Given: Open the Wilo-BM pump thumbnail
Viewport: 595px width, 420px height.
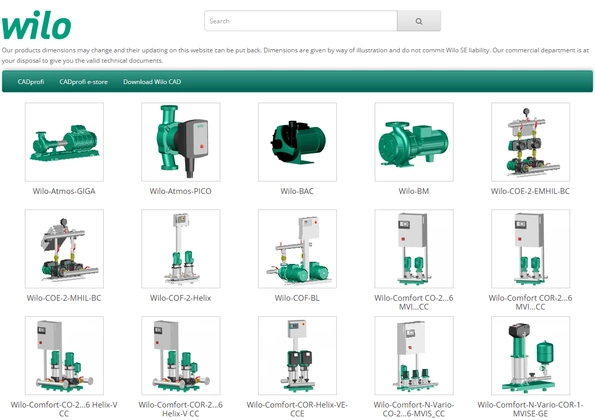Looking at the screenshot, I should [x=414, y=142].
